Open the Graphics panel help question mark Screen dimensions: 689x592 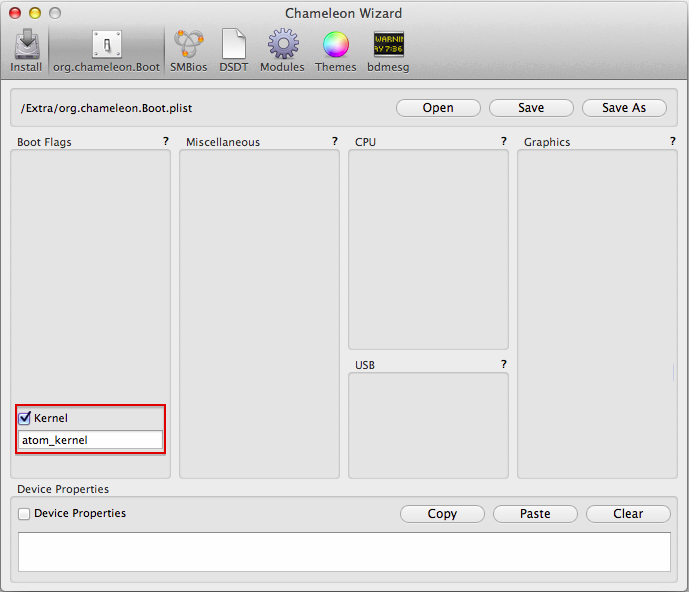673,142
